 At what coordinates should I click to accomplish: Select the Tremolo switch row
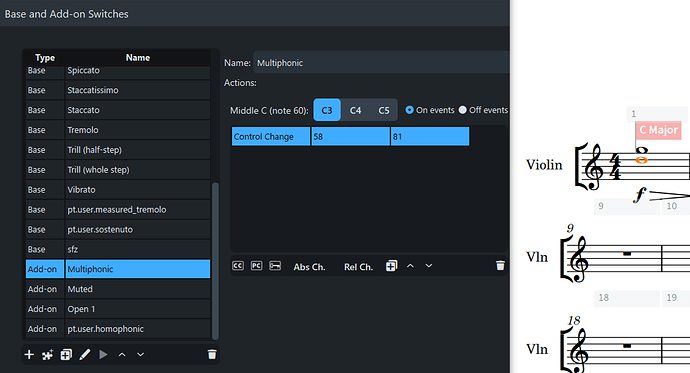tap(118, 130)
